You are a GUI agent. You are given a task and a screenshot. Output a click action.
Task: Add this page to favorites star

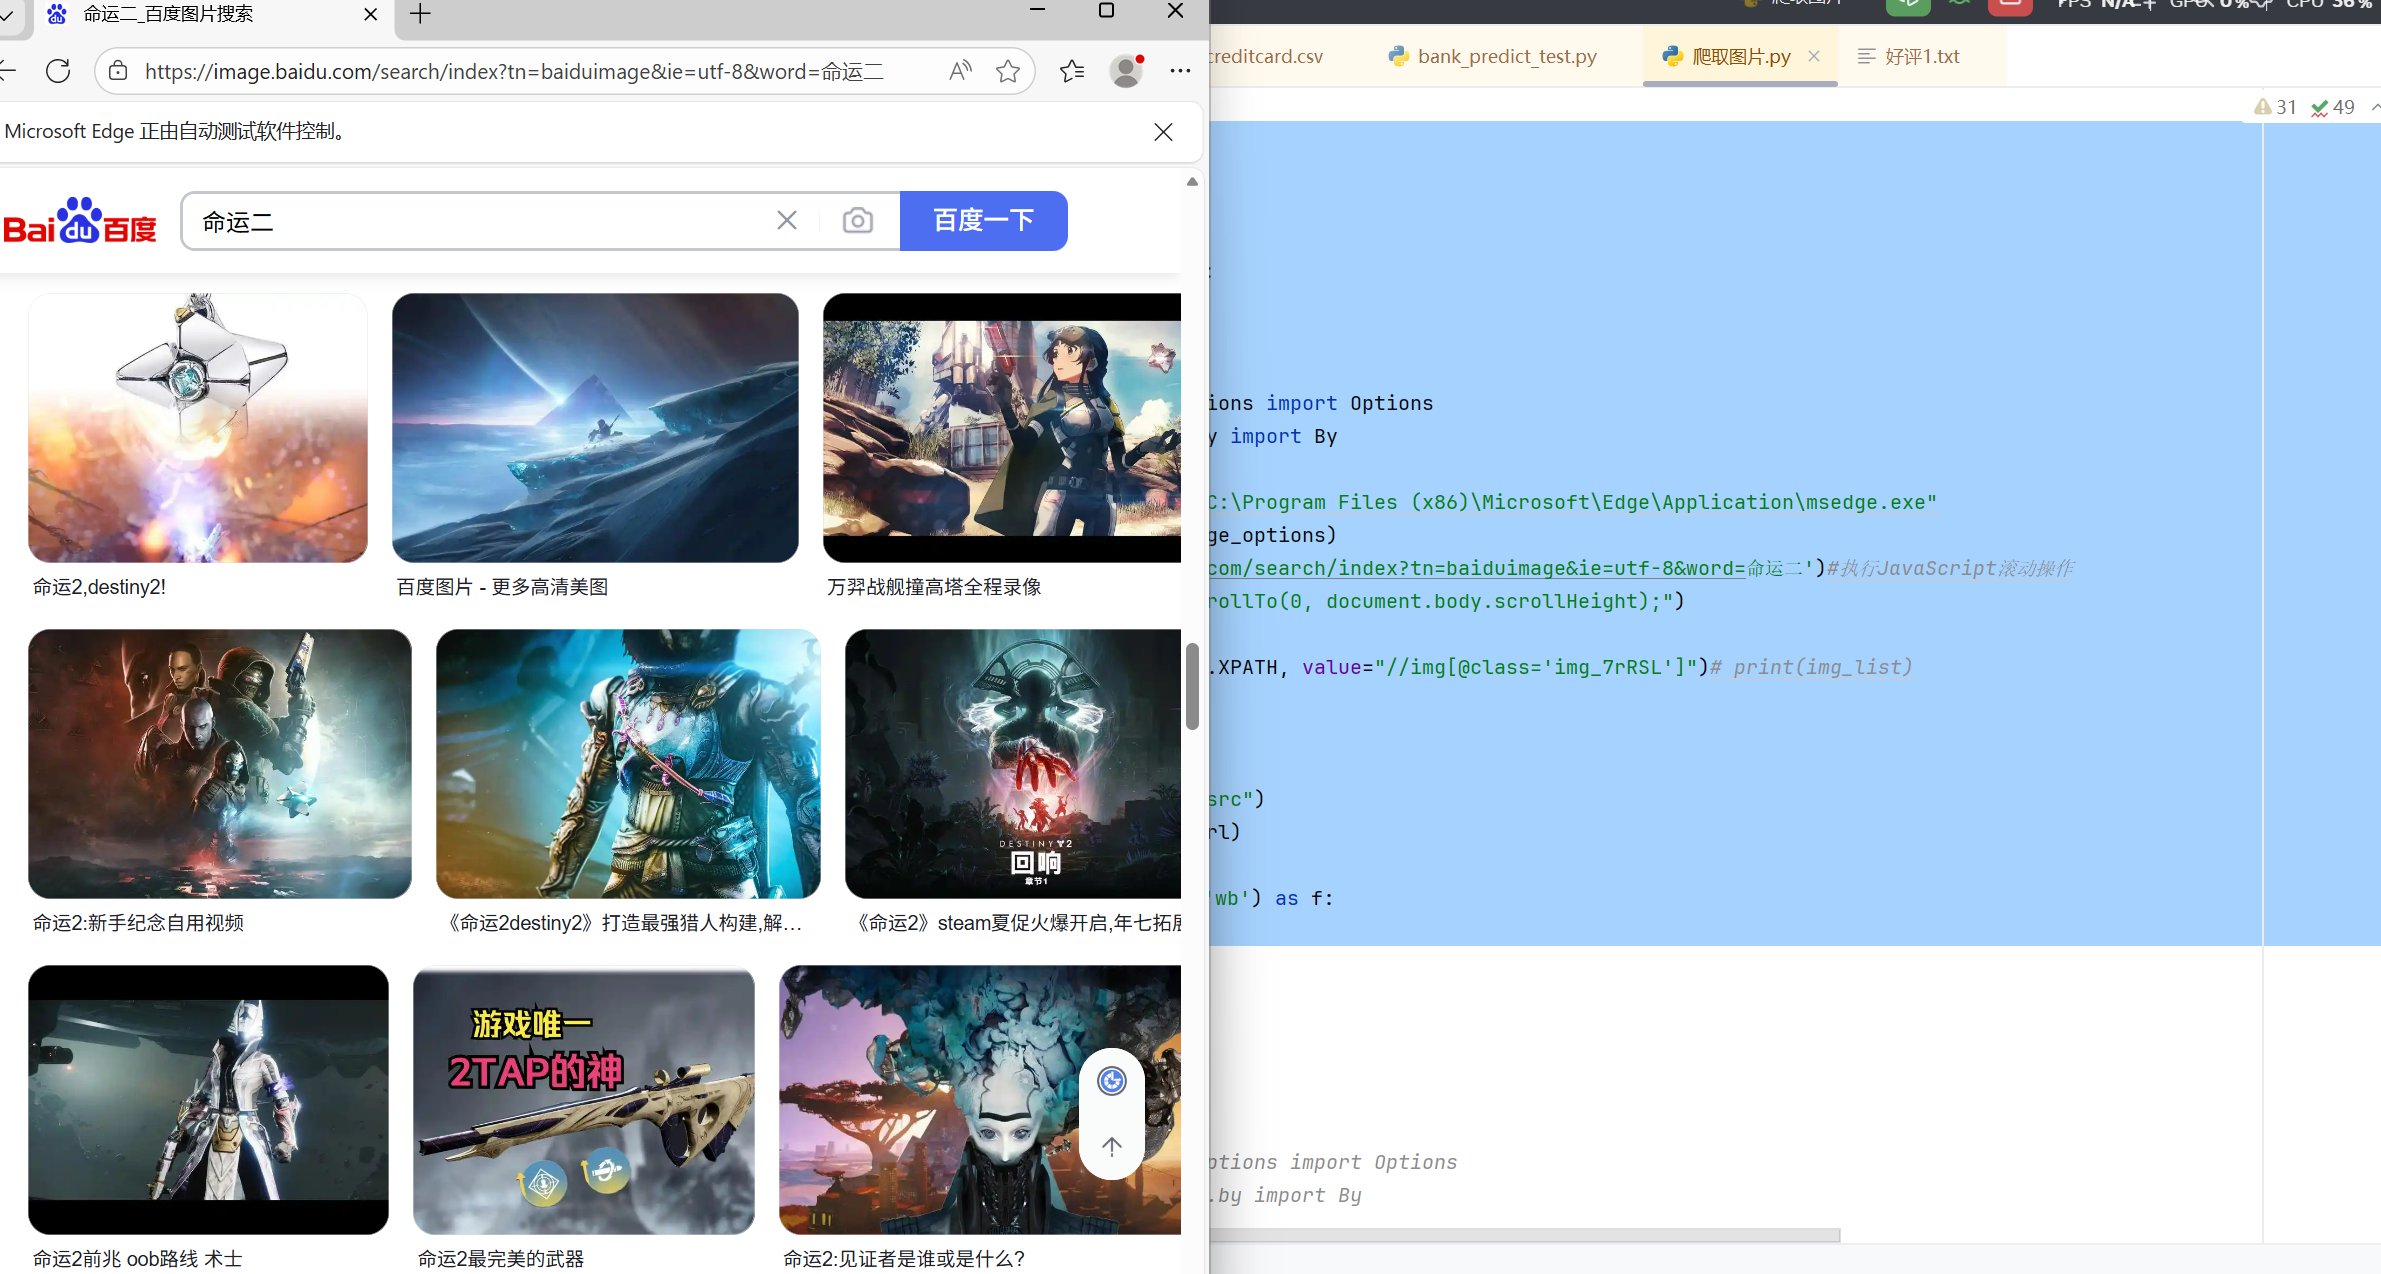(1008, 71)
